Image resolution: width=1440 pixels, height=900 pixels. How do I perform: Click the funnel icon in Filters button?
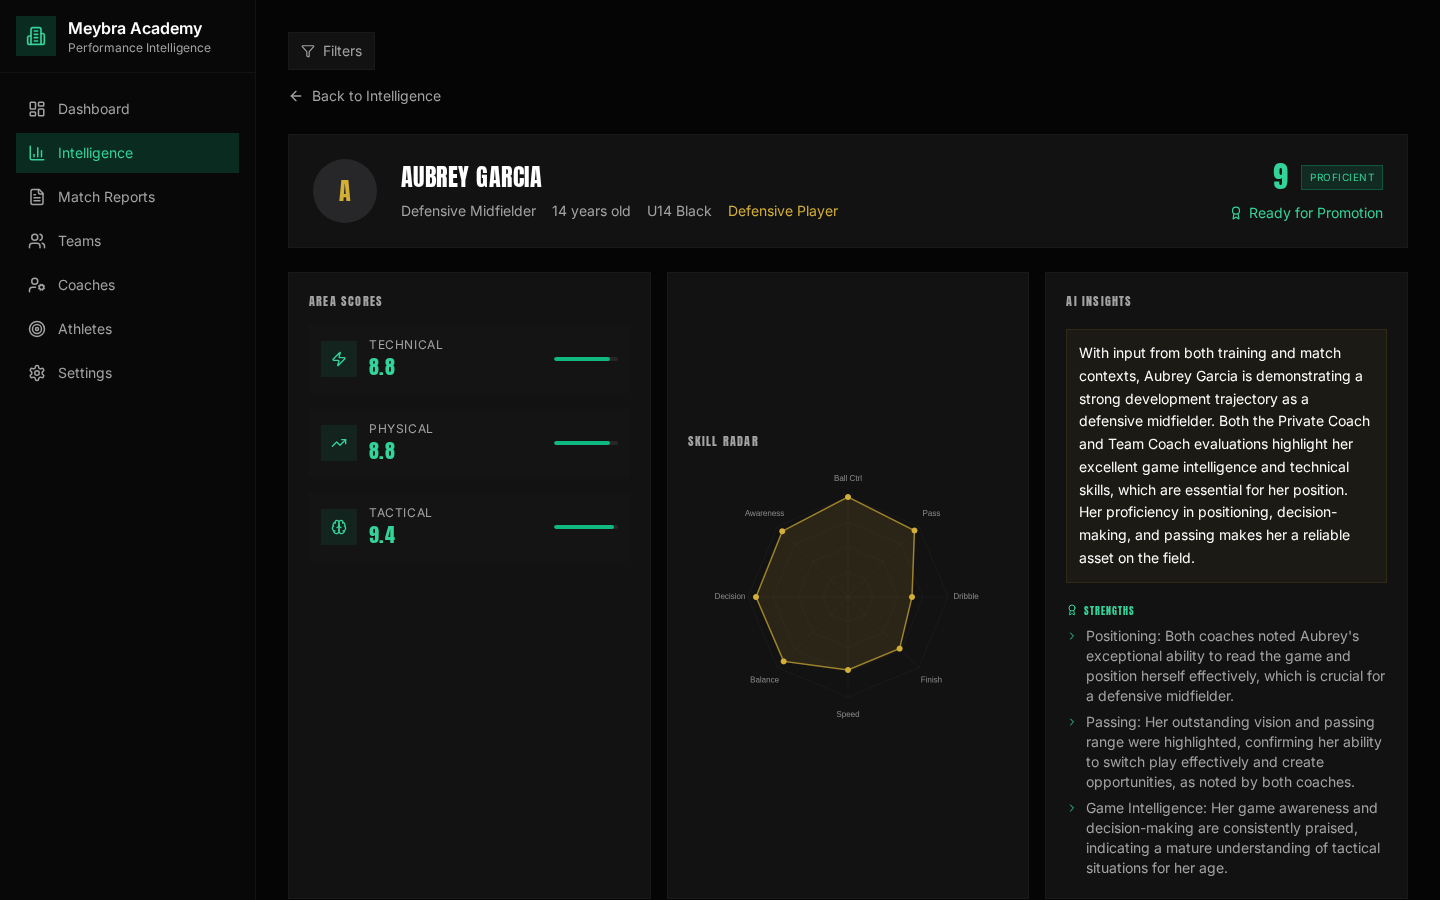tap(308, 51)
